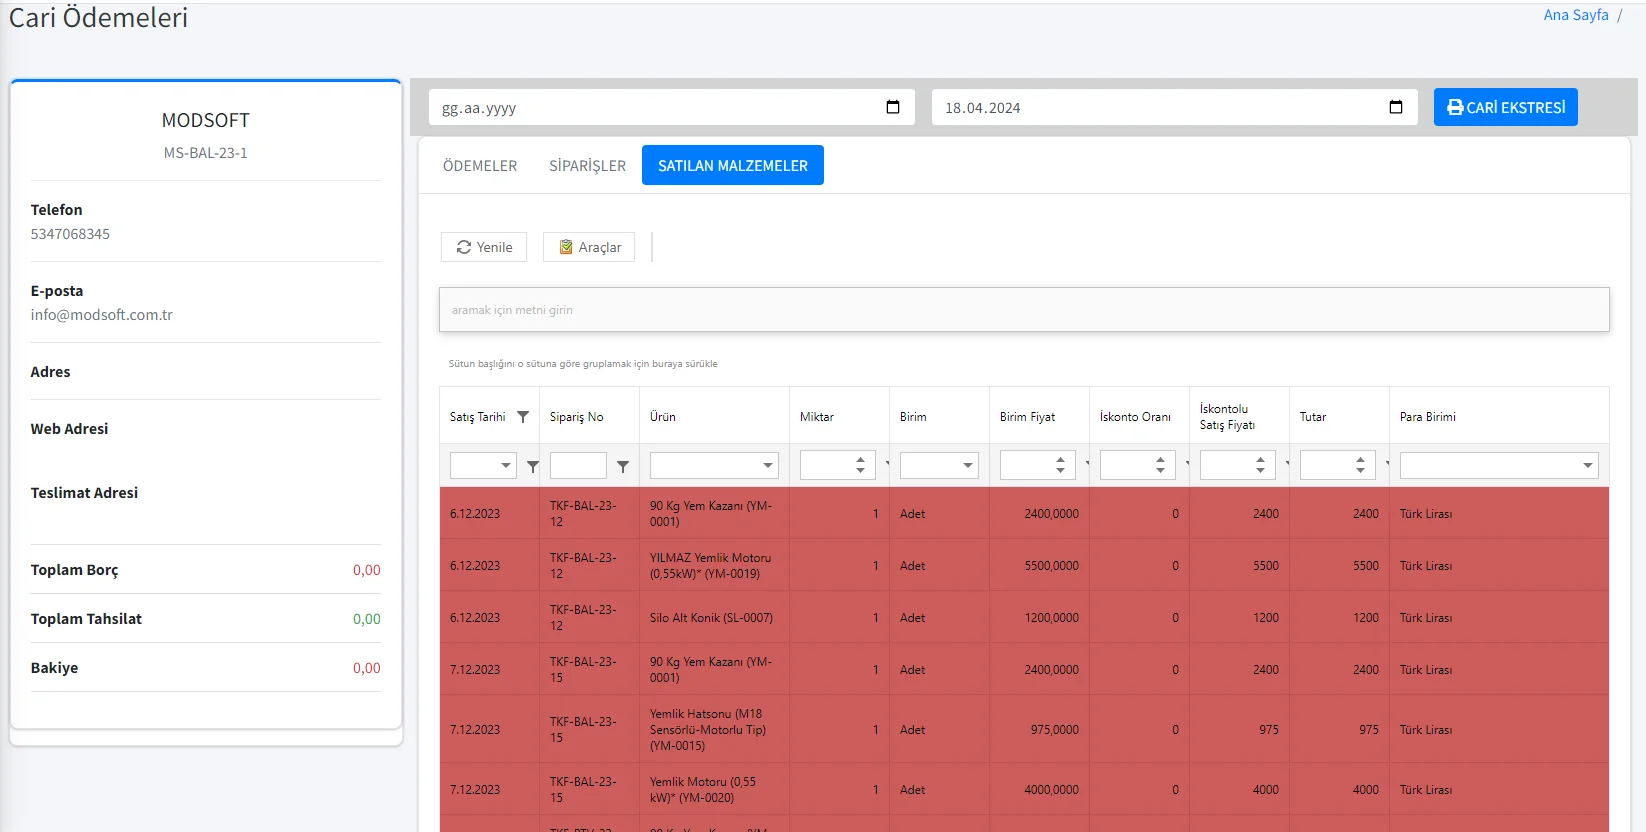Click the funnel icon beside Satış Tarihi filter box
This screenshot has height=832, width=1646.
pyautogui.click(x=533, y=467)
